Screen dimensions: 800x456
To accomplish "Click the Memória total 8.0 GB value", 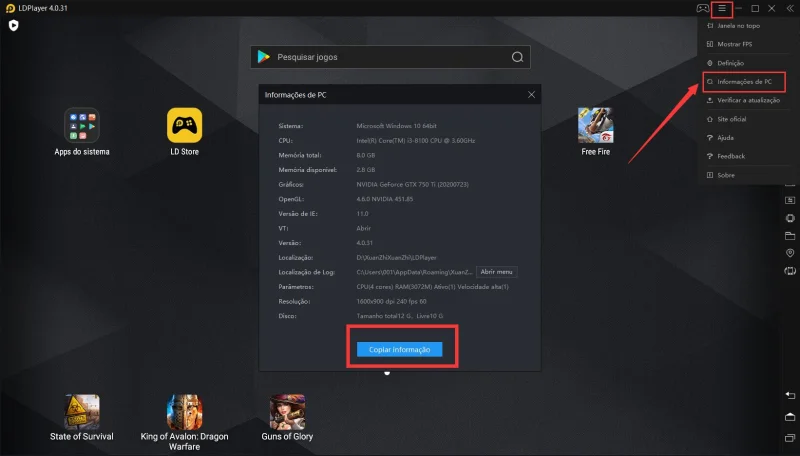I will [365, 155].
